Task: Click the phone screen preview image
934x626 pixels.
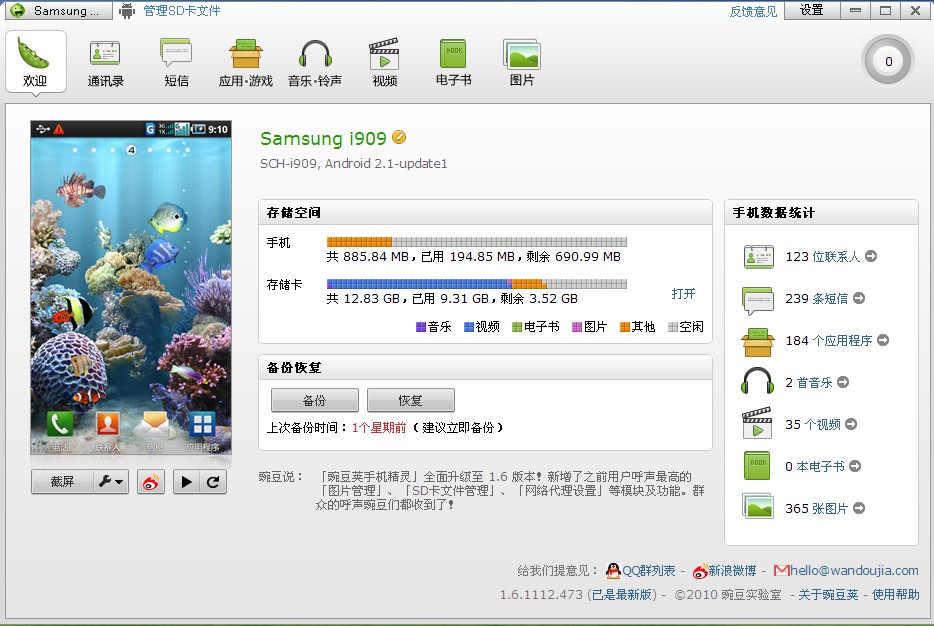Action: click(x=131, y=288)
